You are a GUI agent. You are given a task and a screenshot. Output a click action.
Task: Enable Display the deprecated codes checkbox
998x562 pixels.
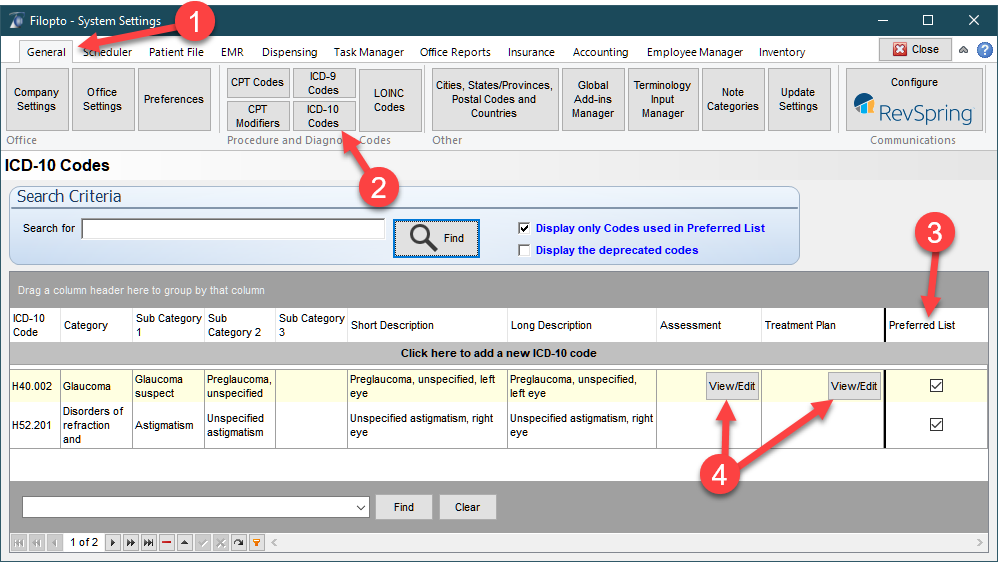524,250
